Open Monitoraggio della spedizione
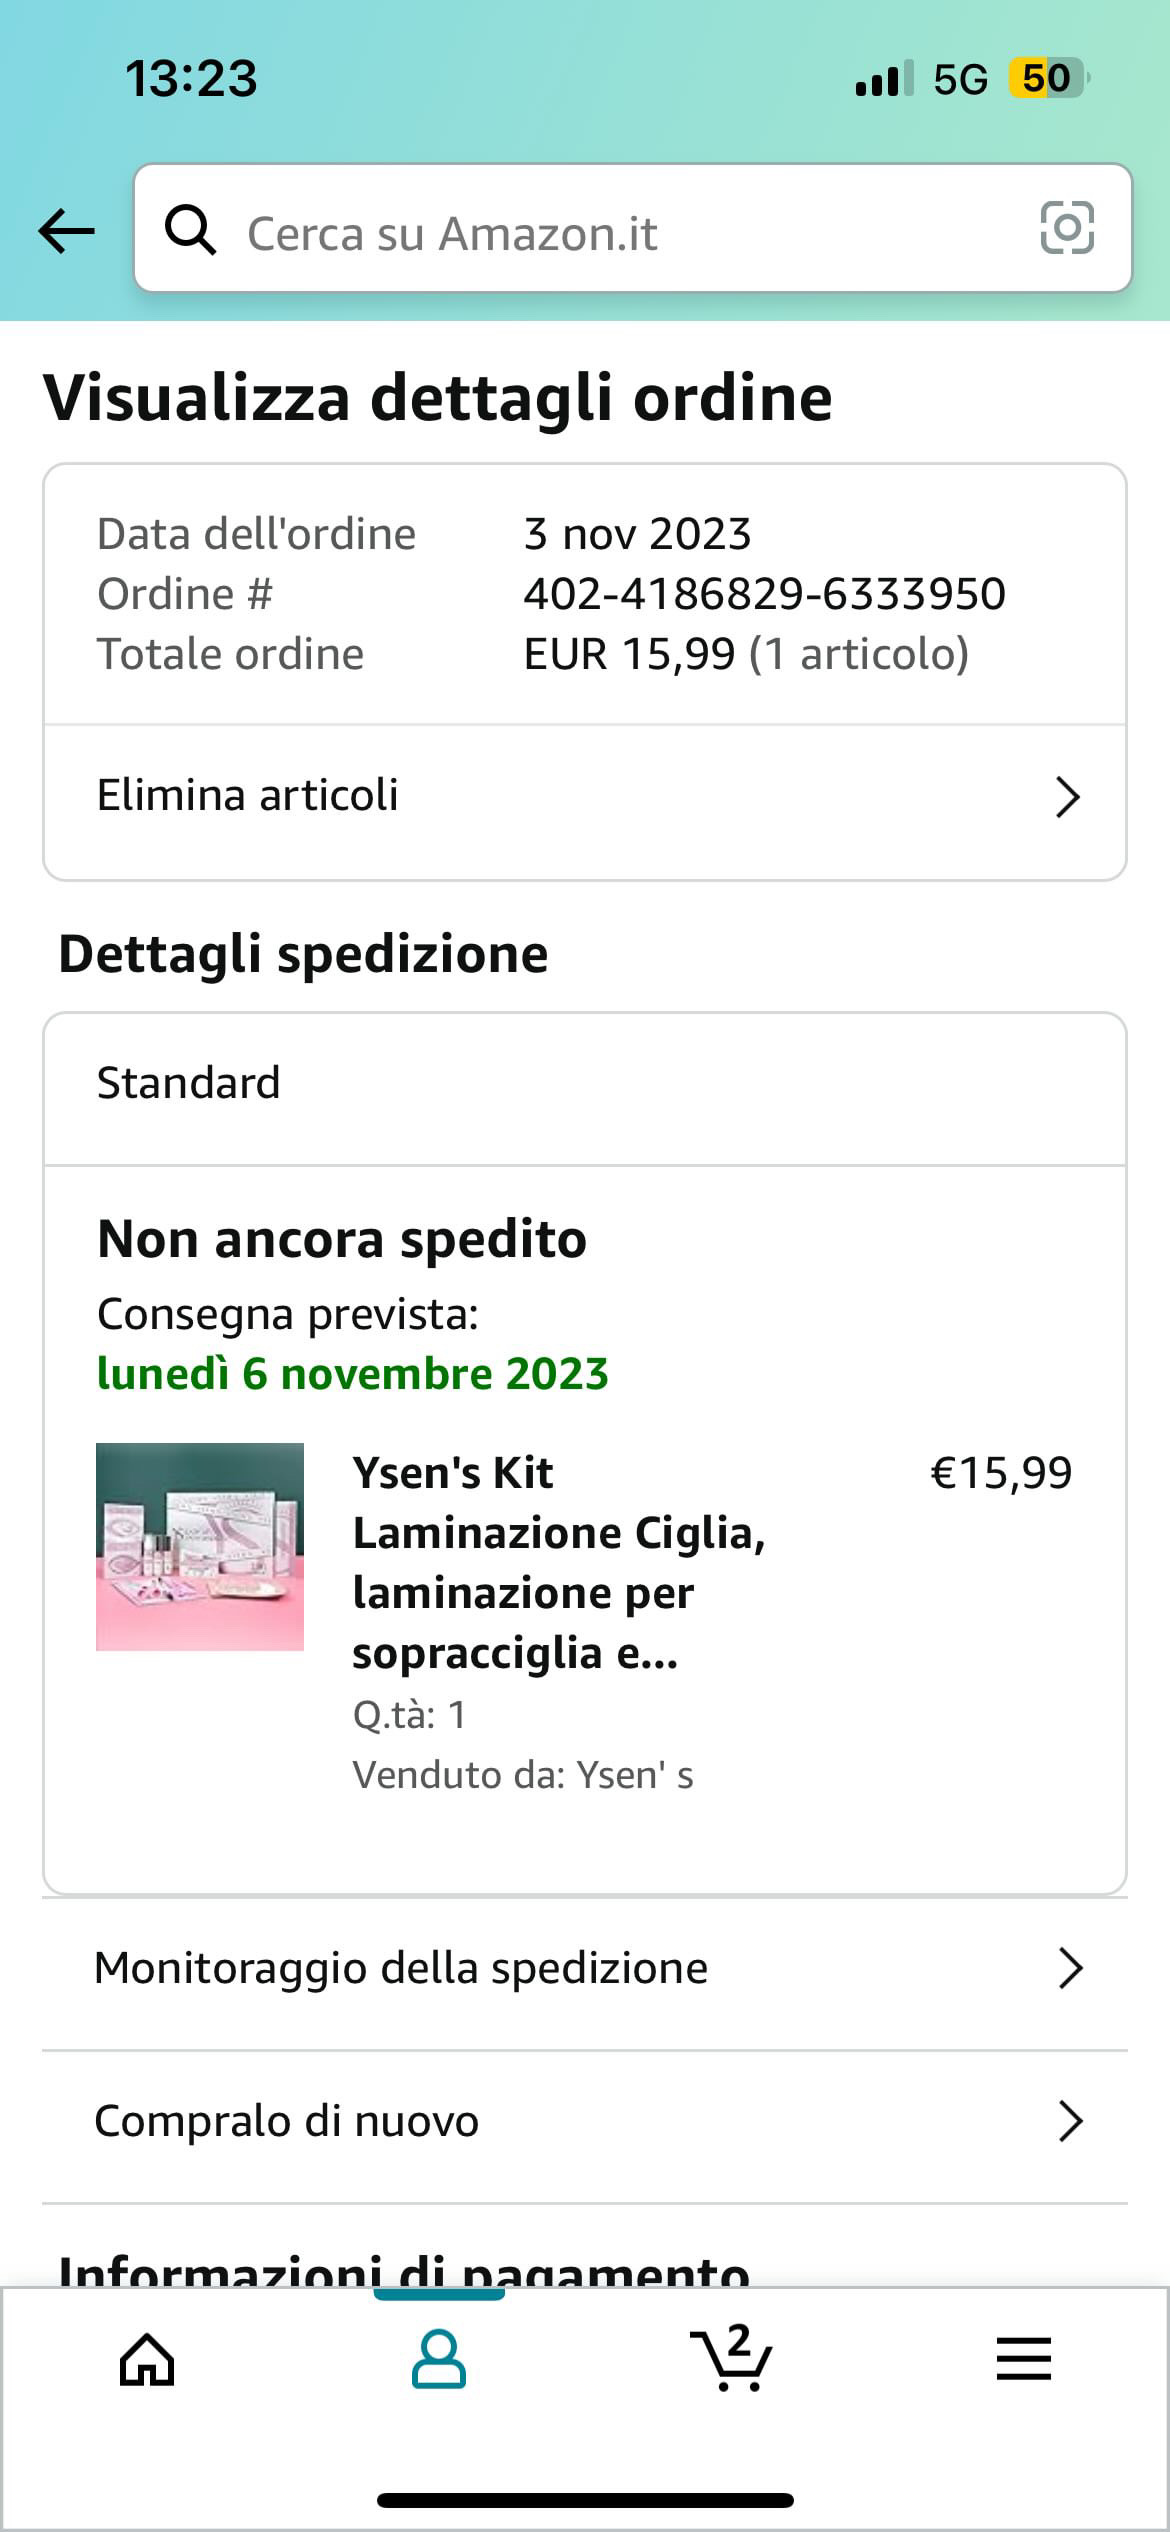 [x=401, y=1968]
